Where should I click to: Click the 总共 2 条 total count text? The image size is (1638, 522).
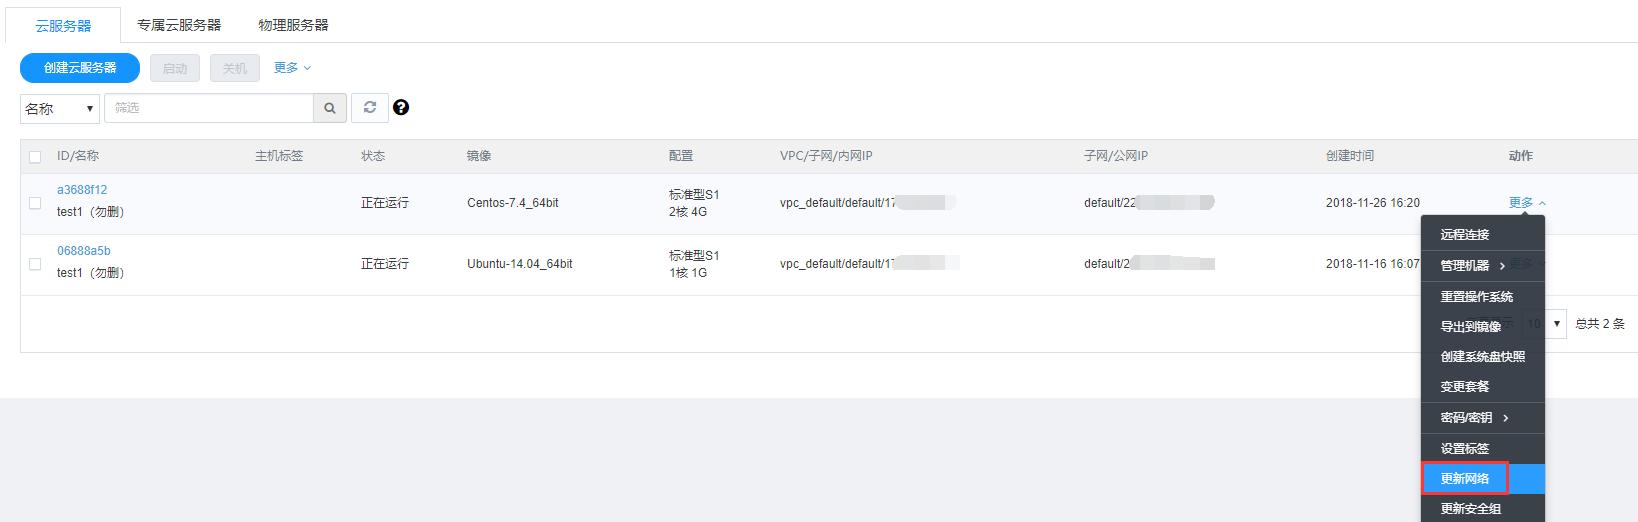click(x=1600, y=324)
